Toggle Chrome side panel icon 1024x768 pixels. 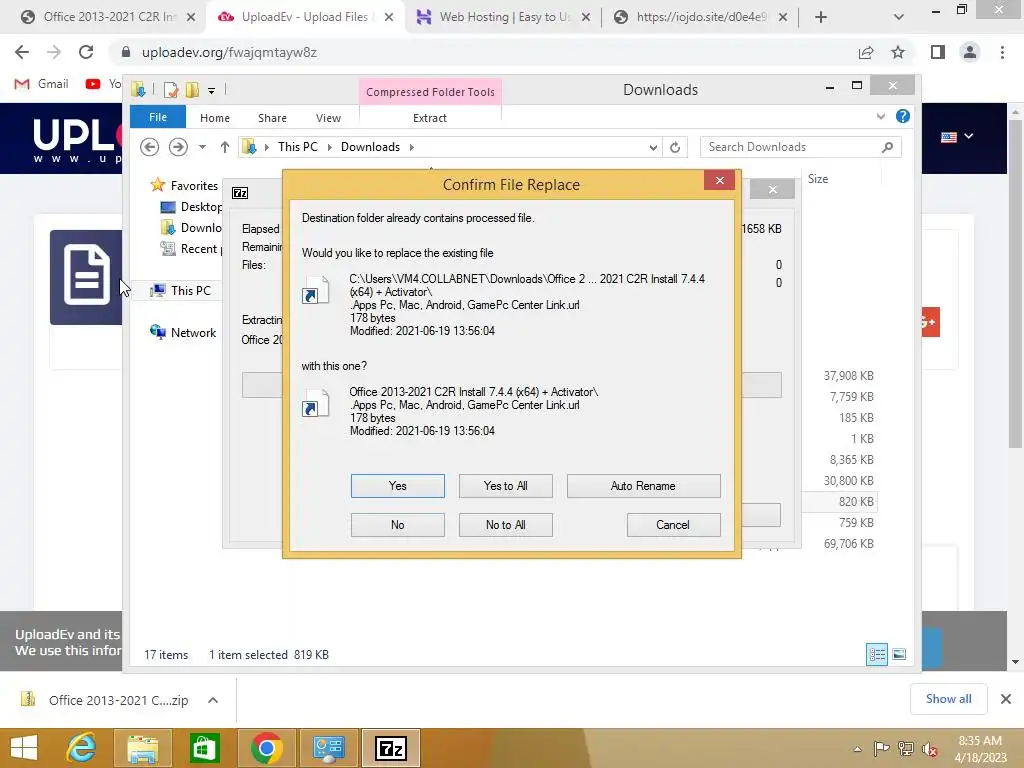(938, 52)
